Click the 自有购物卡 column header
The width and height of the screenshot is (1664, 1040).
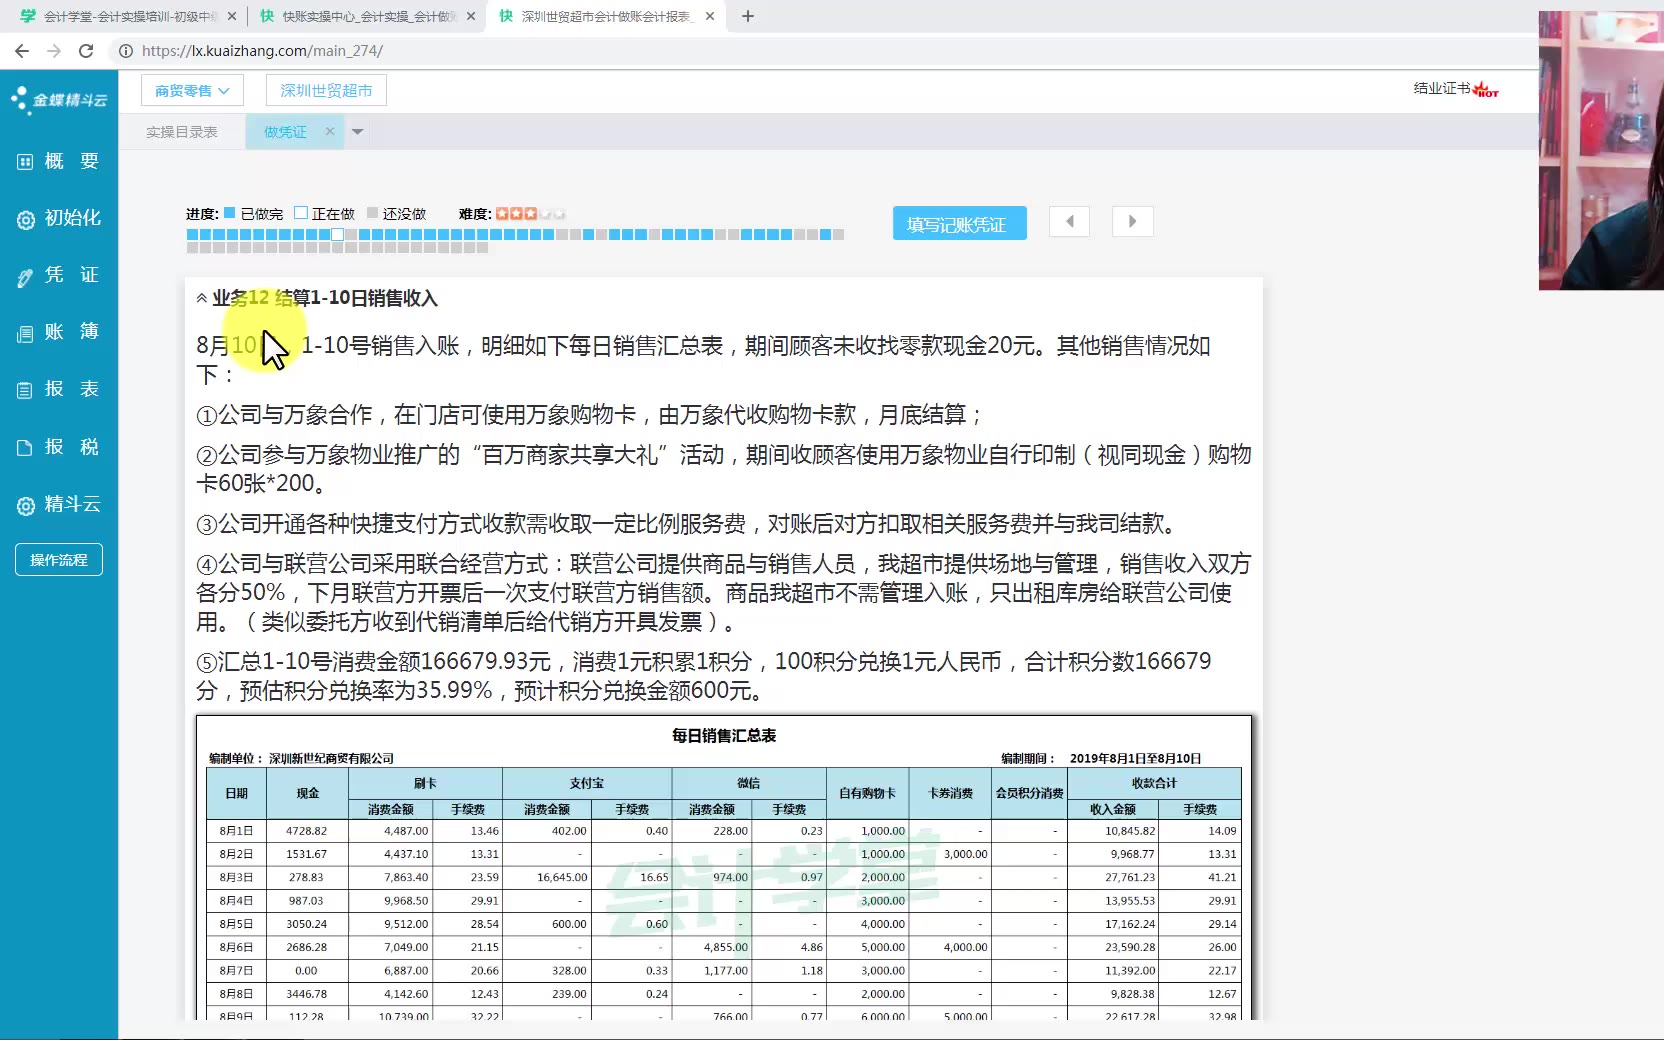(x=867, y=793)
